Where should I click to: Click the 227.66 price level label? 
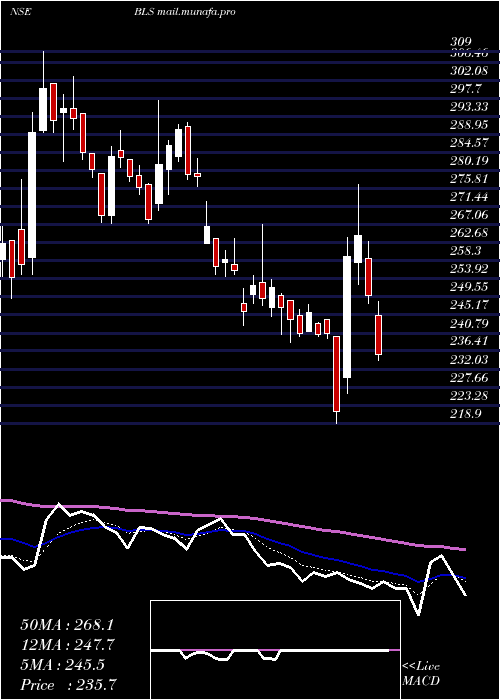point(469,377)
